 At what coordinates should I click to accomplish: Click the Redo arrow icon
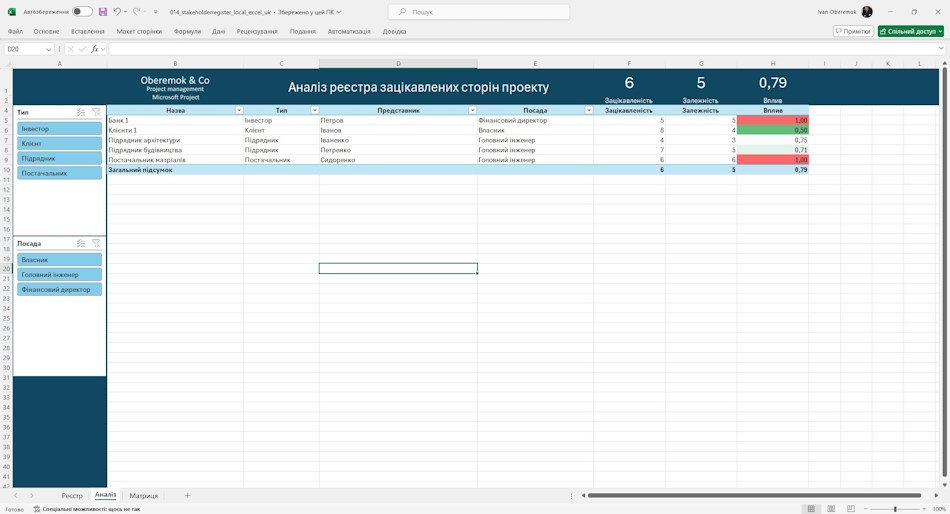pyautogui.click(x=136, y=12)
